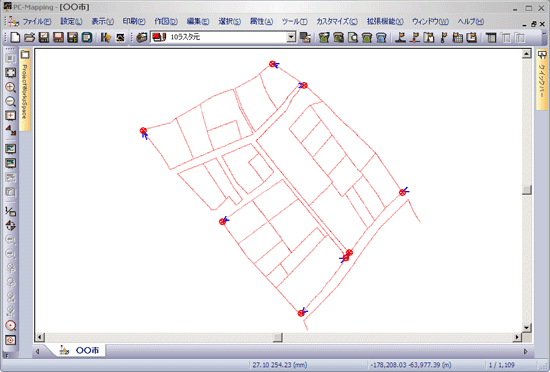Click the vertical scrollbar thumb
Viewport: 550px width, 372px height.
click(x=526, y=190)
